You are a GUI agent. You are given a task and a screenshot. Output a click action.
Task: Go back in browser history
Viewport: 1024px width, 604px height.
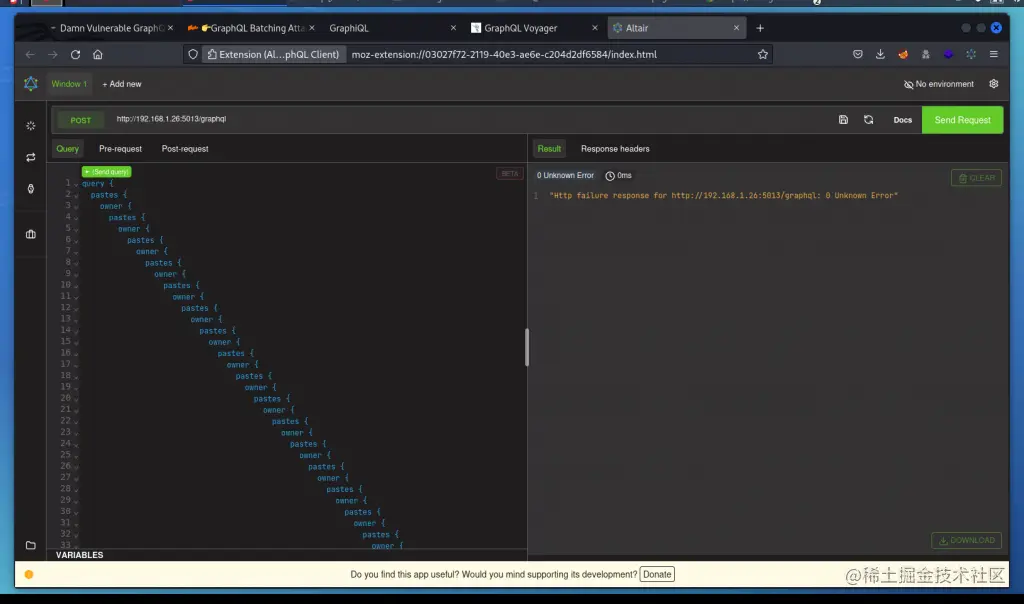point(30,55)
